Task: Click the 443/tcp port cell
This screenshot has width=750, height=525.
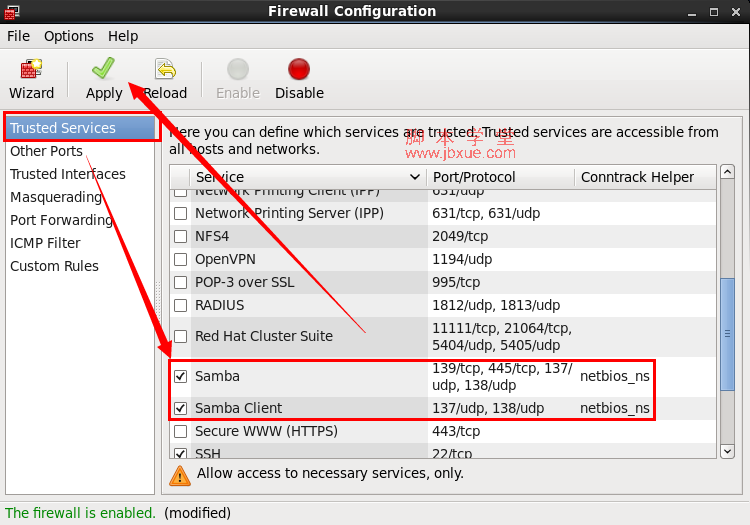Action: [x=456, y=431]
